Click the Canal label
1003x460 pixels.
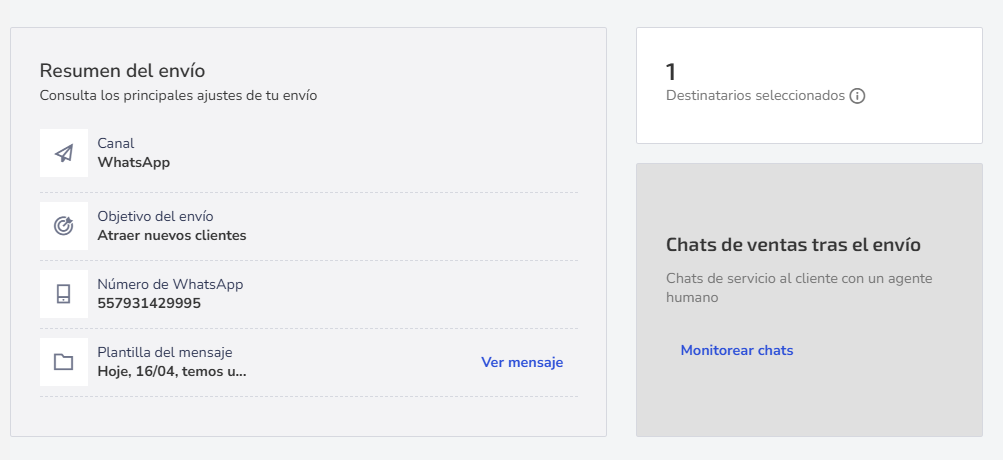116,143
